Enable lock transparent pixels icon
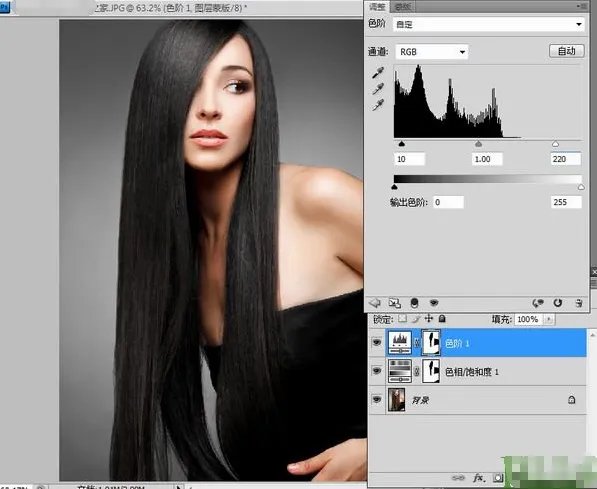Screen dimensions: 597x489 402,318
